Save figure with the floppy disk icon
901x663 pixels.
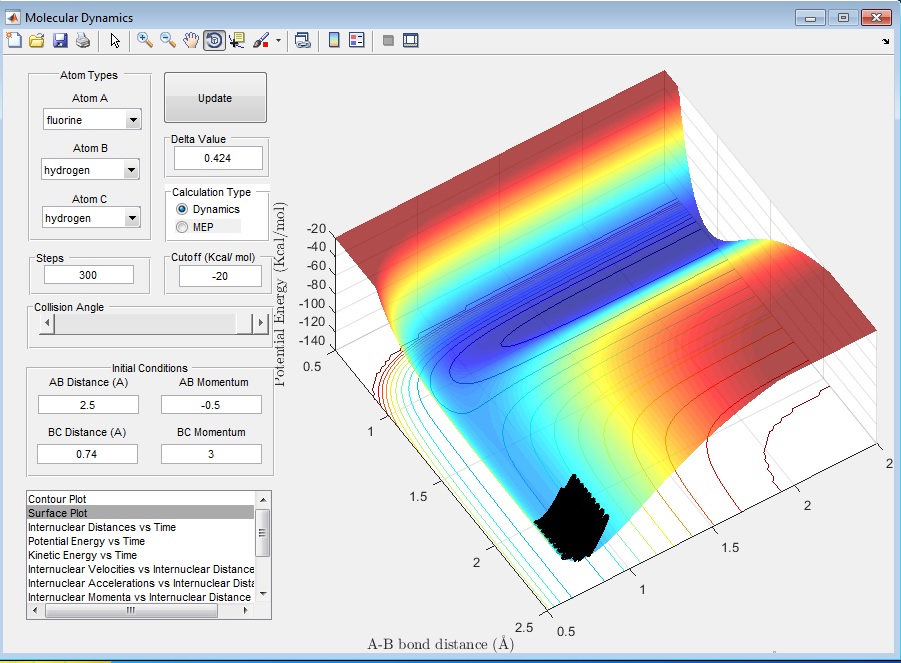coord(60,41)
